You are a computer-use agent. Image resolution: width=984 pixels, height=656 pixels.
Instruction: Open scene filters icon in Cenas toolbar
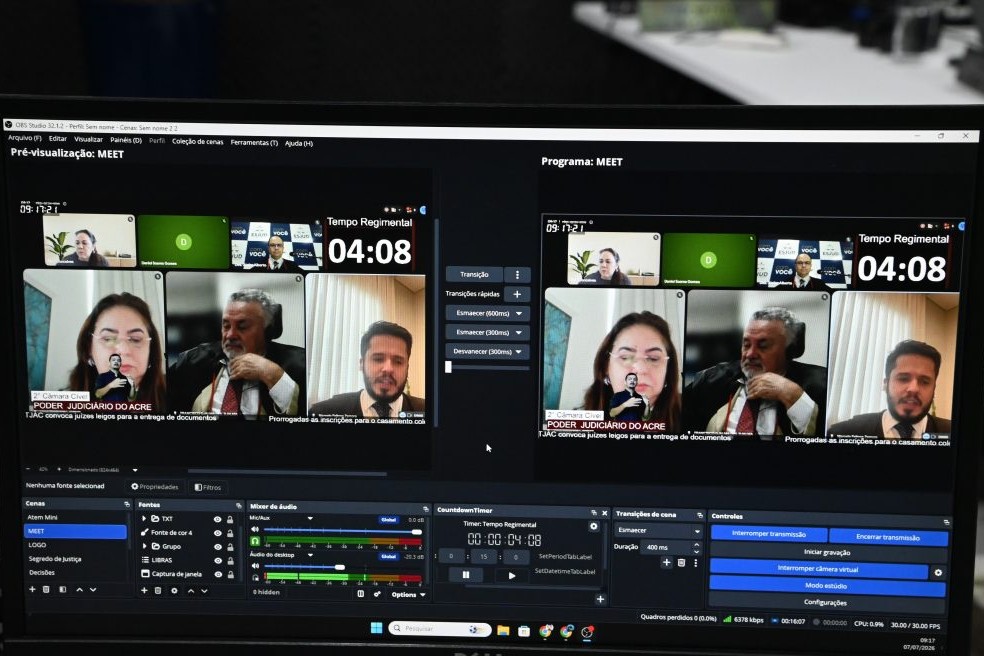click(x=63, y=589)
